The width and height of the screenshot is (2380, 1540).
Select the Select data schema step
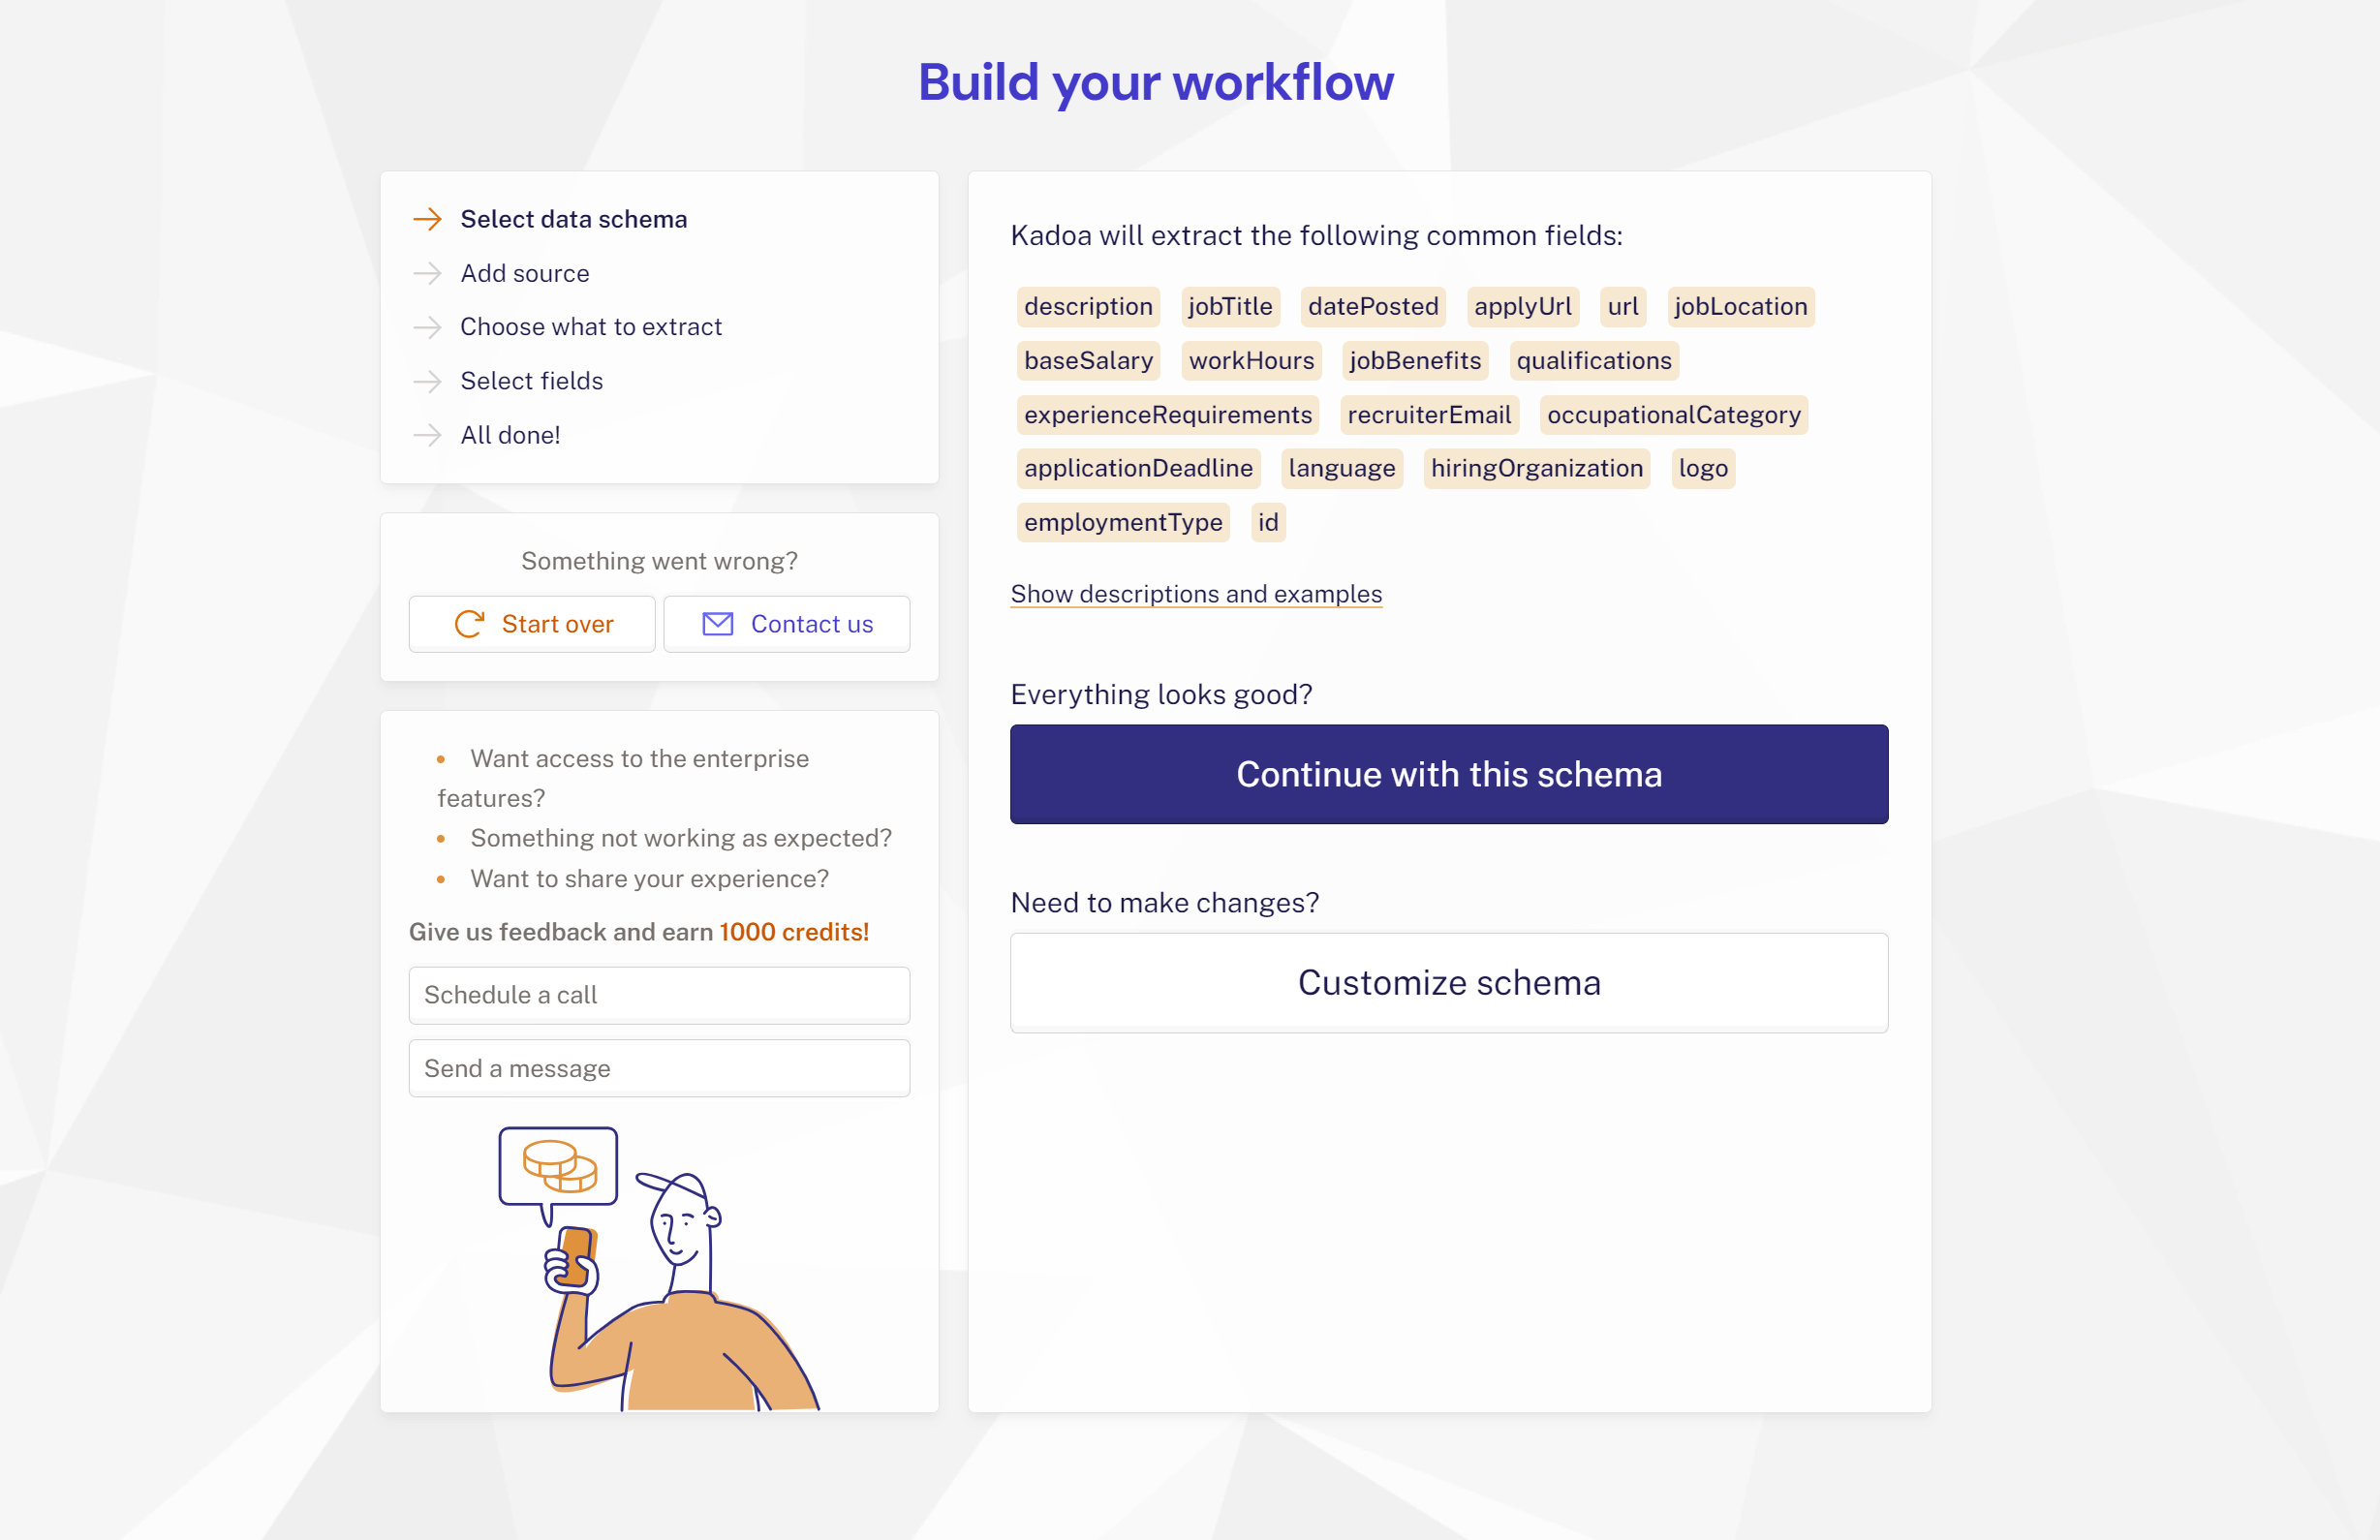573,219
